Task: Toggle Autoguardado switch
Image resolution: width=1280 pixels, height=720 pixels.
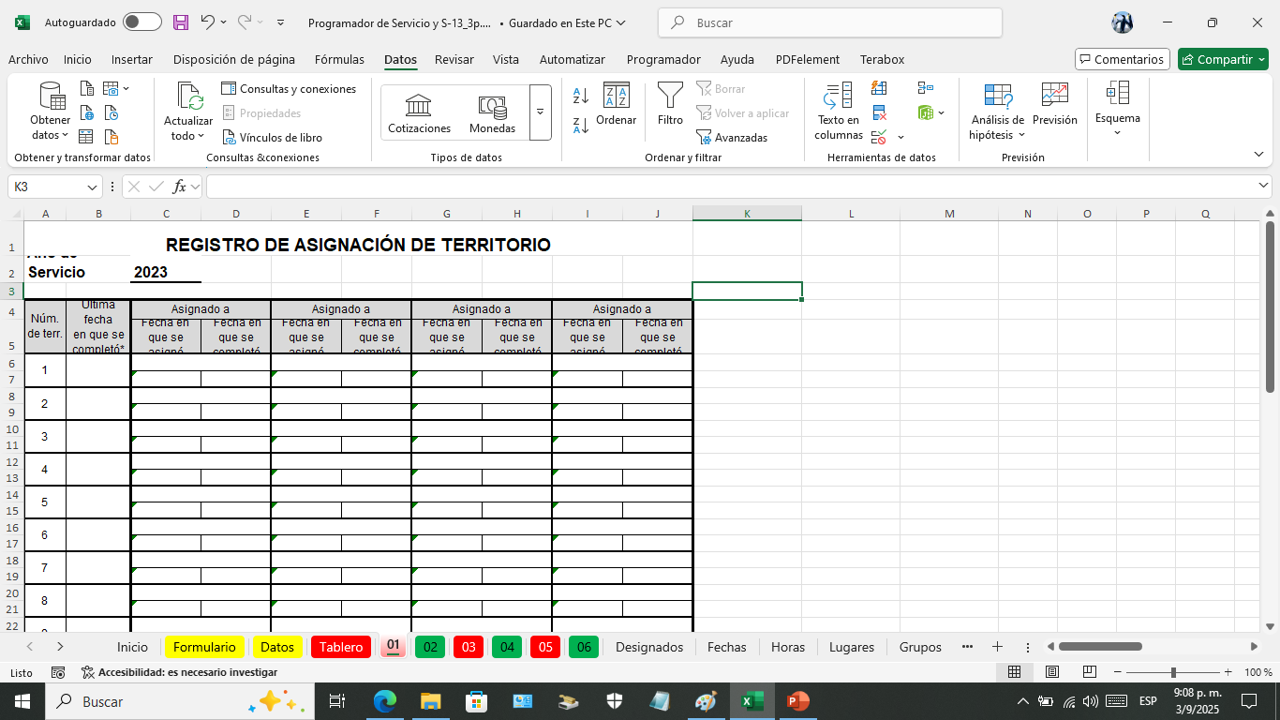Action: [142, 22]
